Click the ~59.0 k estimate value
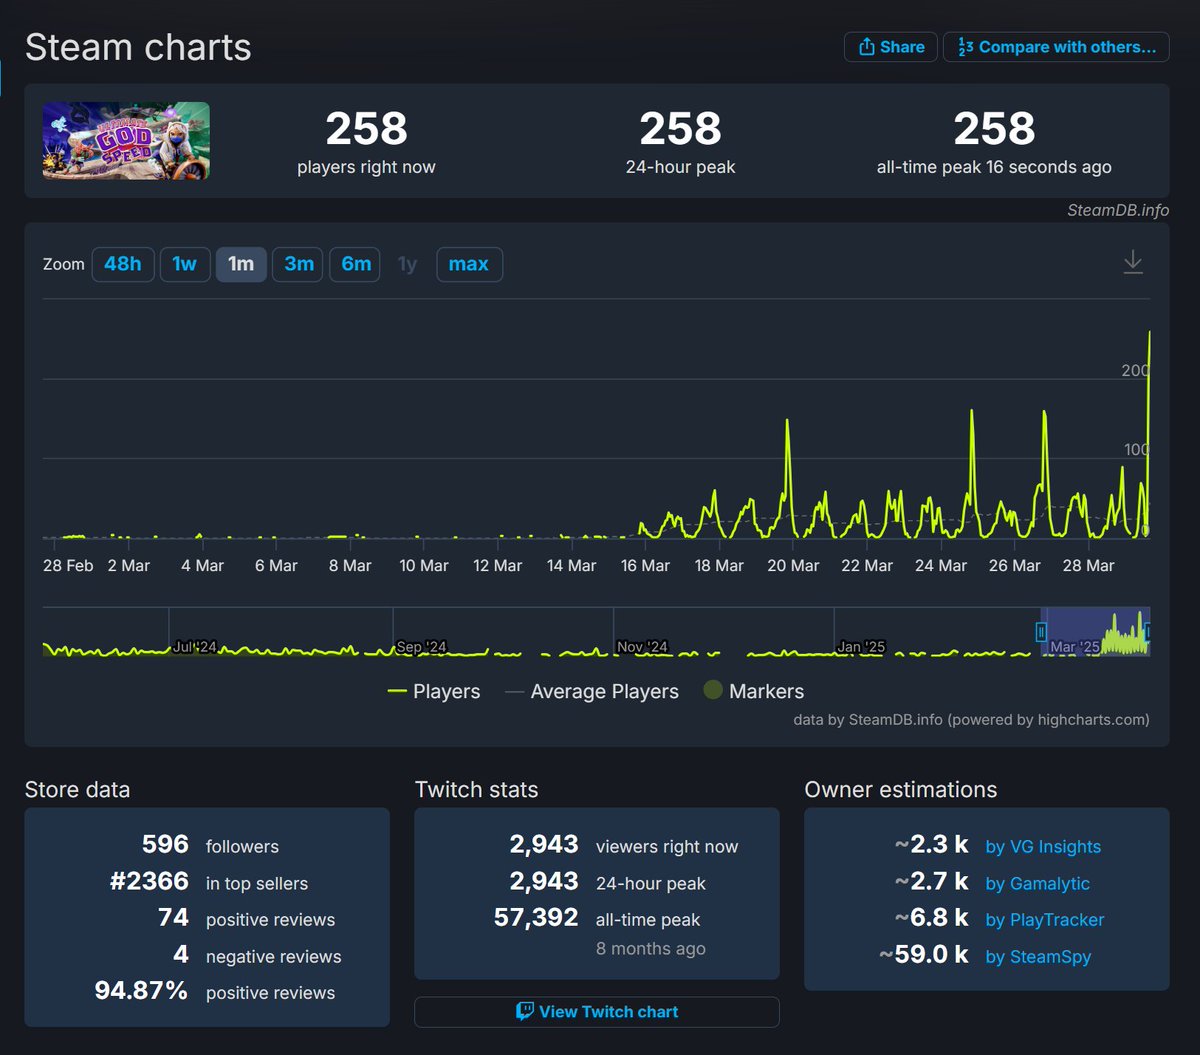 point(924,954)
